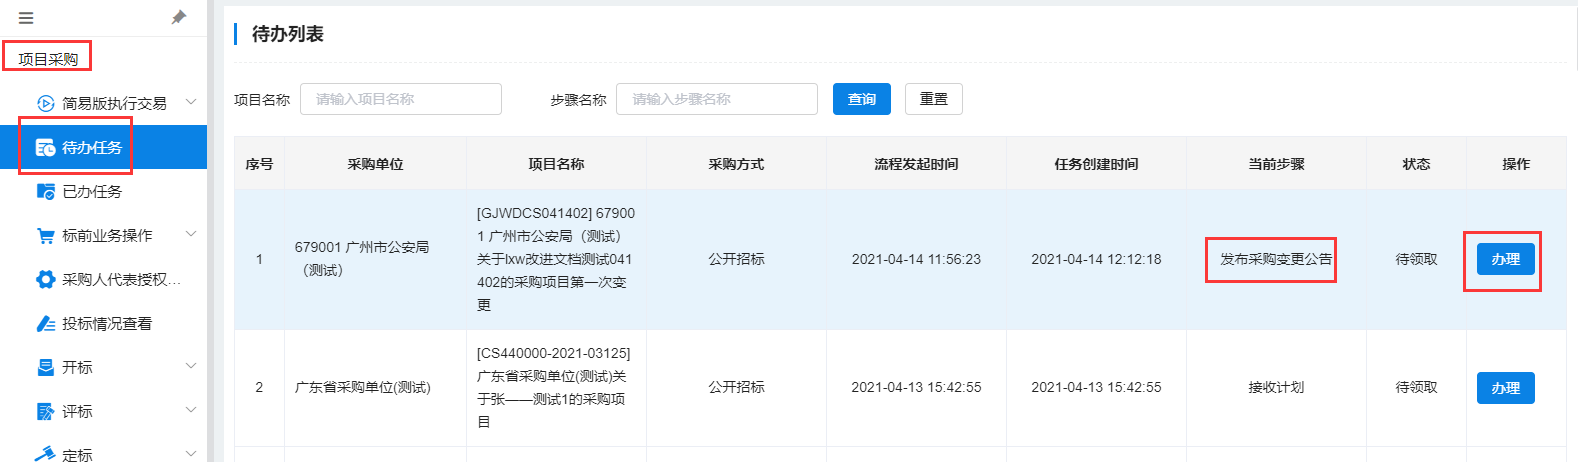1578x462 pixels.
Task: Select the 待办任务 menu item
Action: pyautogui.click(x=103, y=147)
